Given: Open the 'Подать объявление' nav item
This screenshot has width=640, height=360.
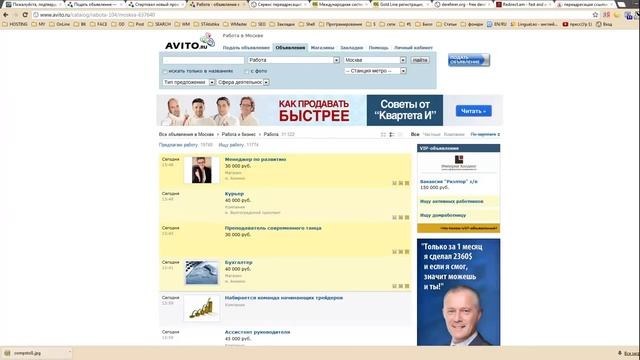Looking at the screenshot, I should click(x=246, y=48).
